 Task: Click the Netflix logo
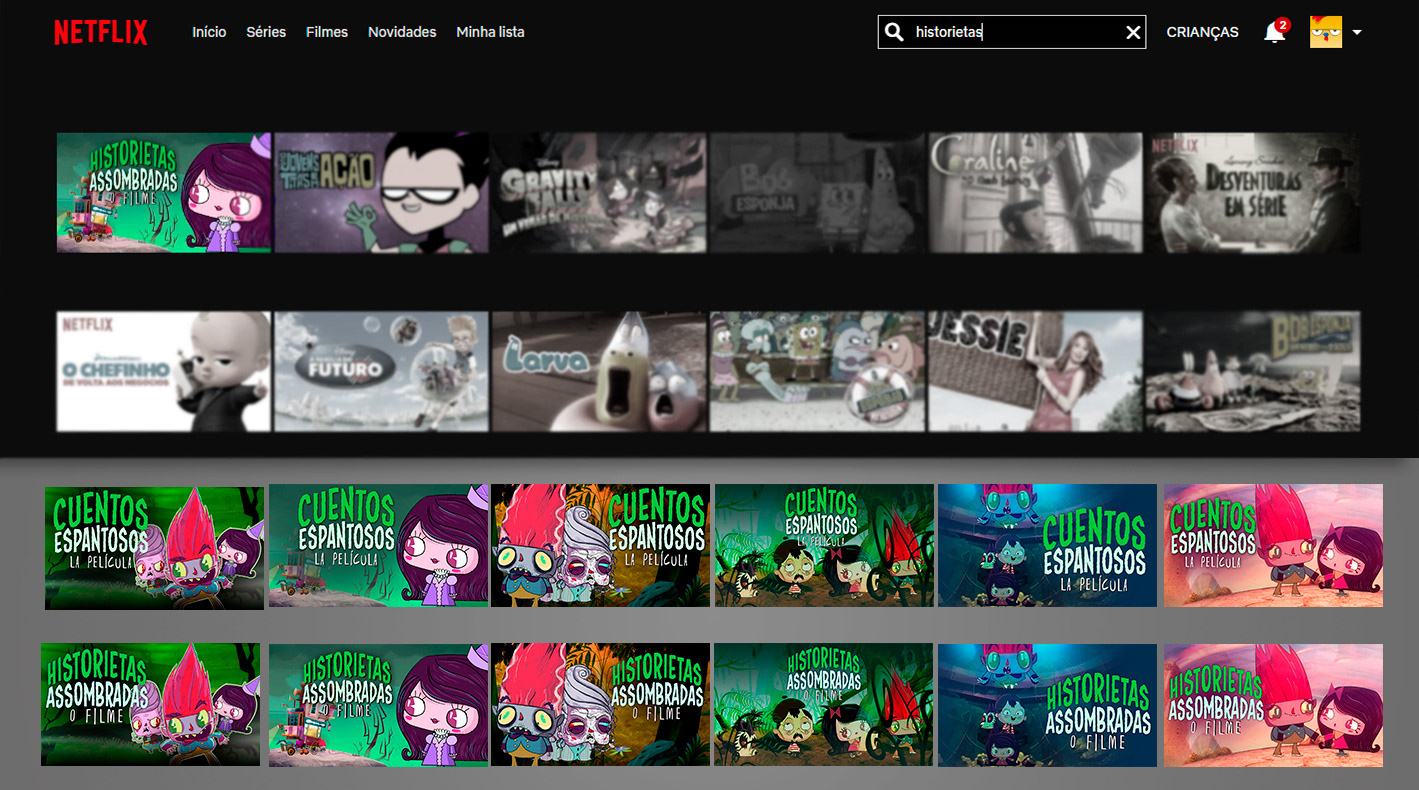101,32
